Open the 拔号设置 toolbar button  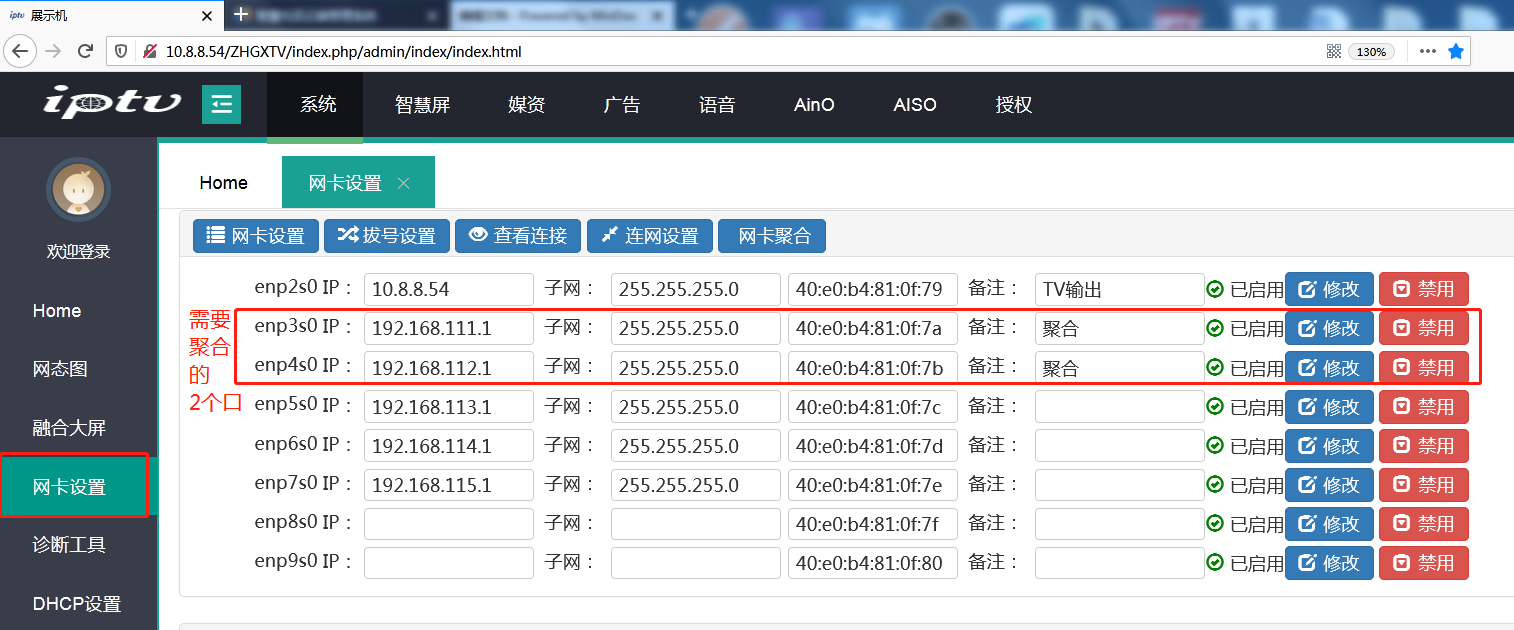(x=387, y=236)
